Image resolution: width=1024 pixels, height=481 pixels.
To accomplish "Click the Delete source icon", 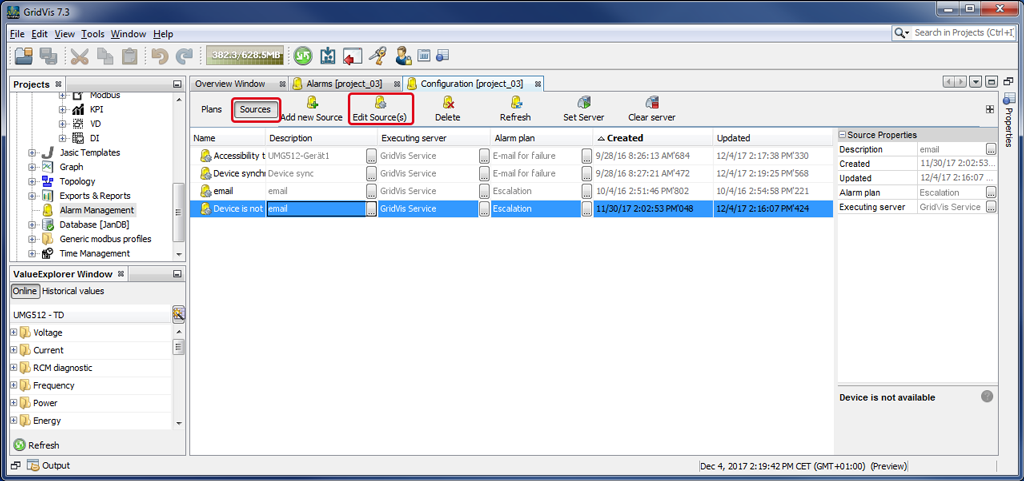I will coord(448,102).
